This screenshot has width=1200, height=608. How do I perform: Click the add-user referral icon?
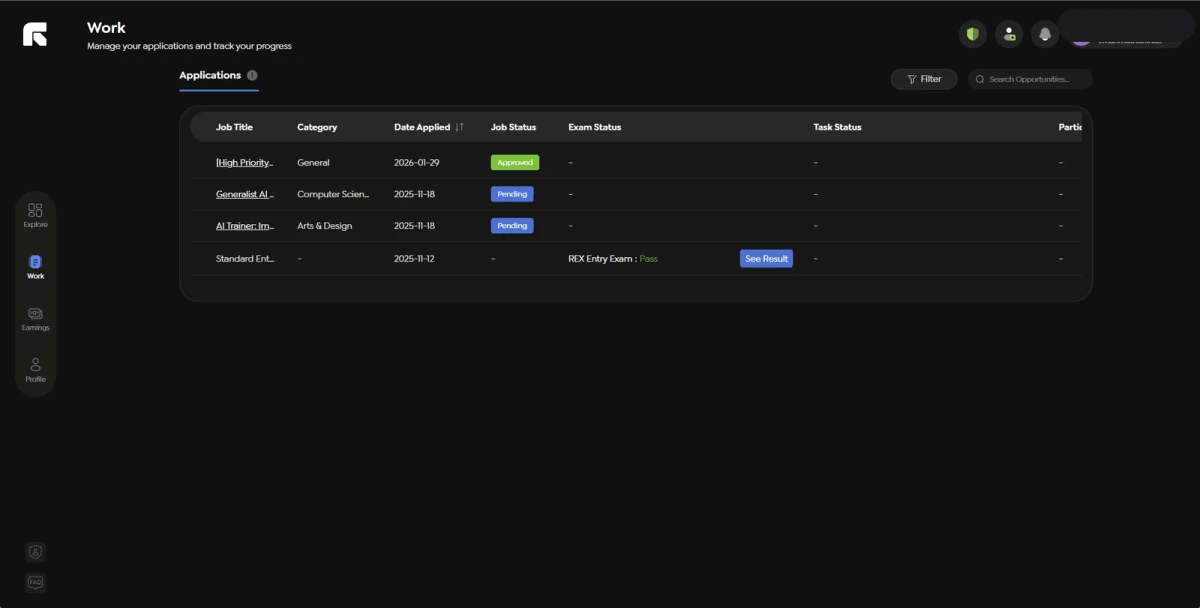click(1008, 34)
